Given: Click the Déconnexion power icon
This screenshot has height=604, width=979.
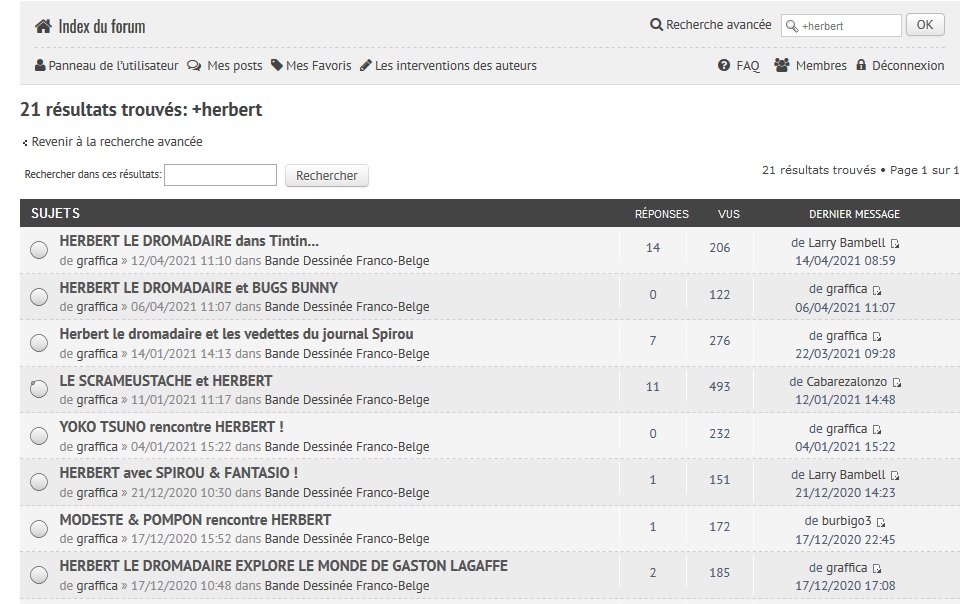Looking at the screenshot, I should click(860, 66).
